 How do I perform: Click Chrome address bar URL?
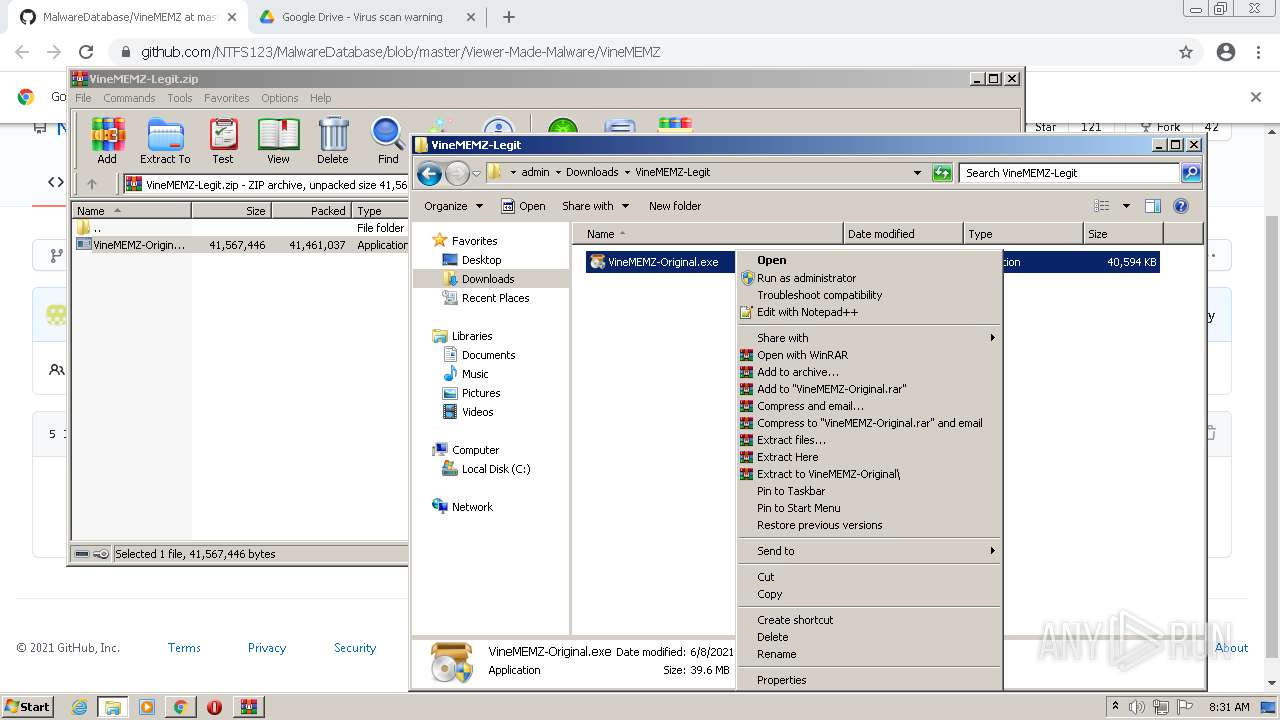click(400, 52)
